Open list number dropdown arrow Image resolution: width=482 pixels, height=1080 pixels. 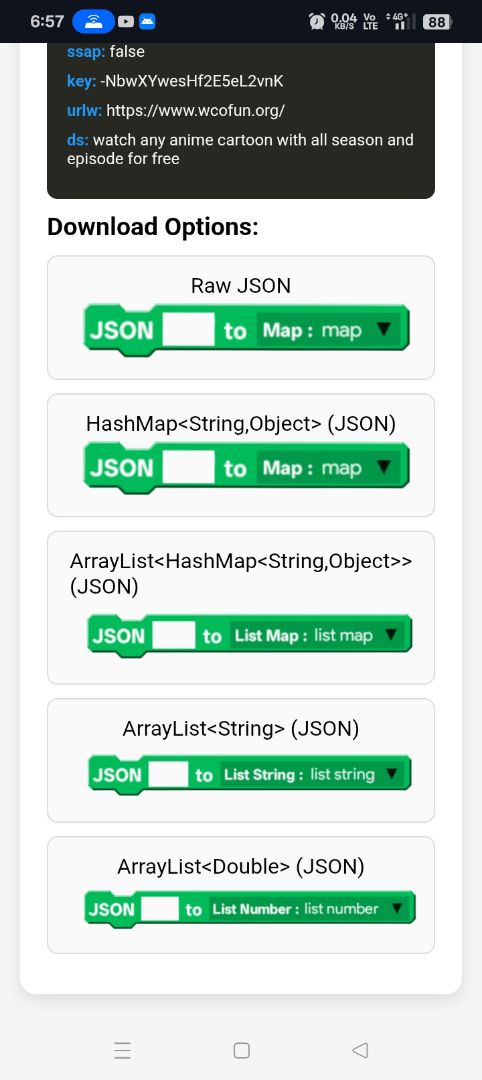coord(396,908)
